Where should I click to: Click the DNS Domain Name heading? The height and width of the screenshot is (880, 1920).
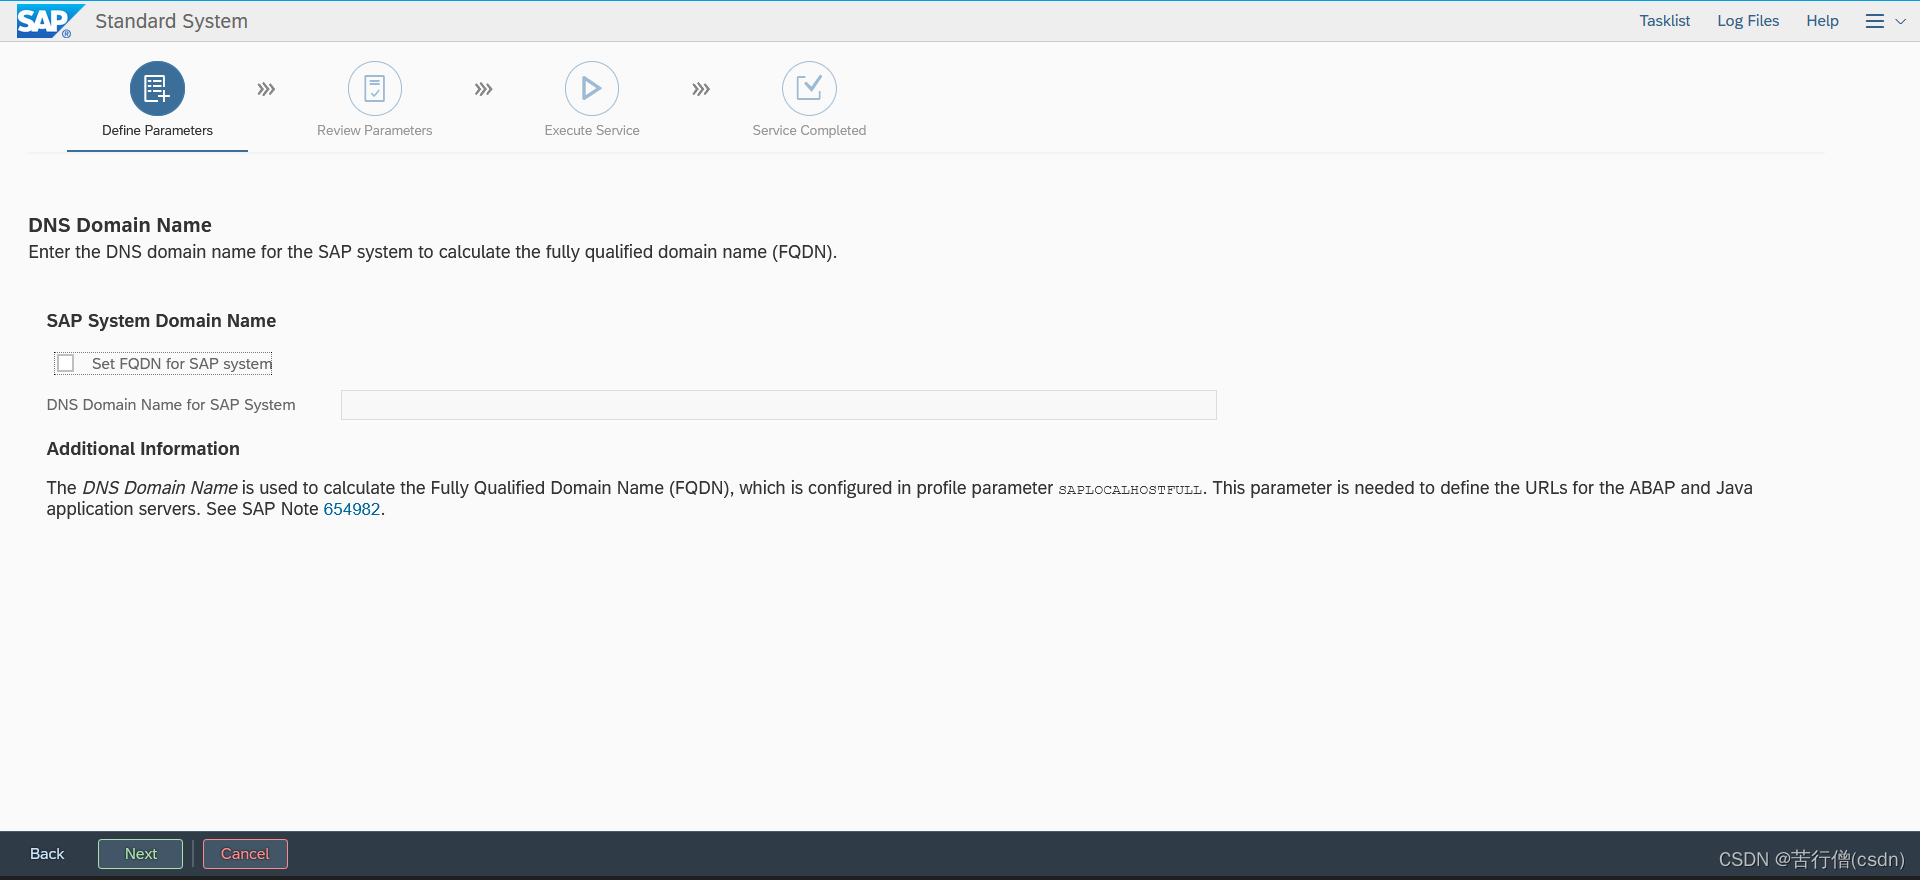(120, 225)
